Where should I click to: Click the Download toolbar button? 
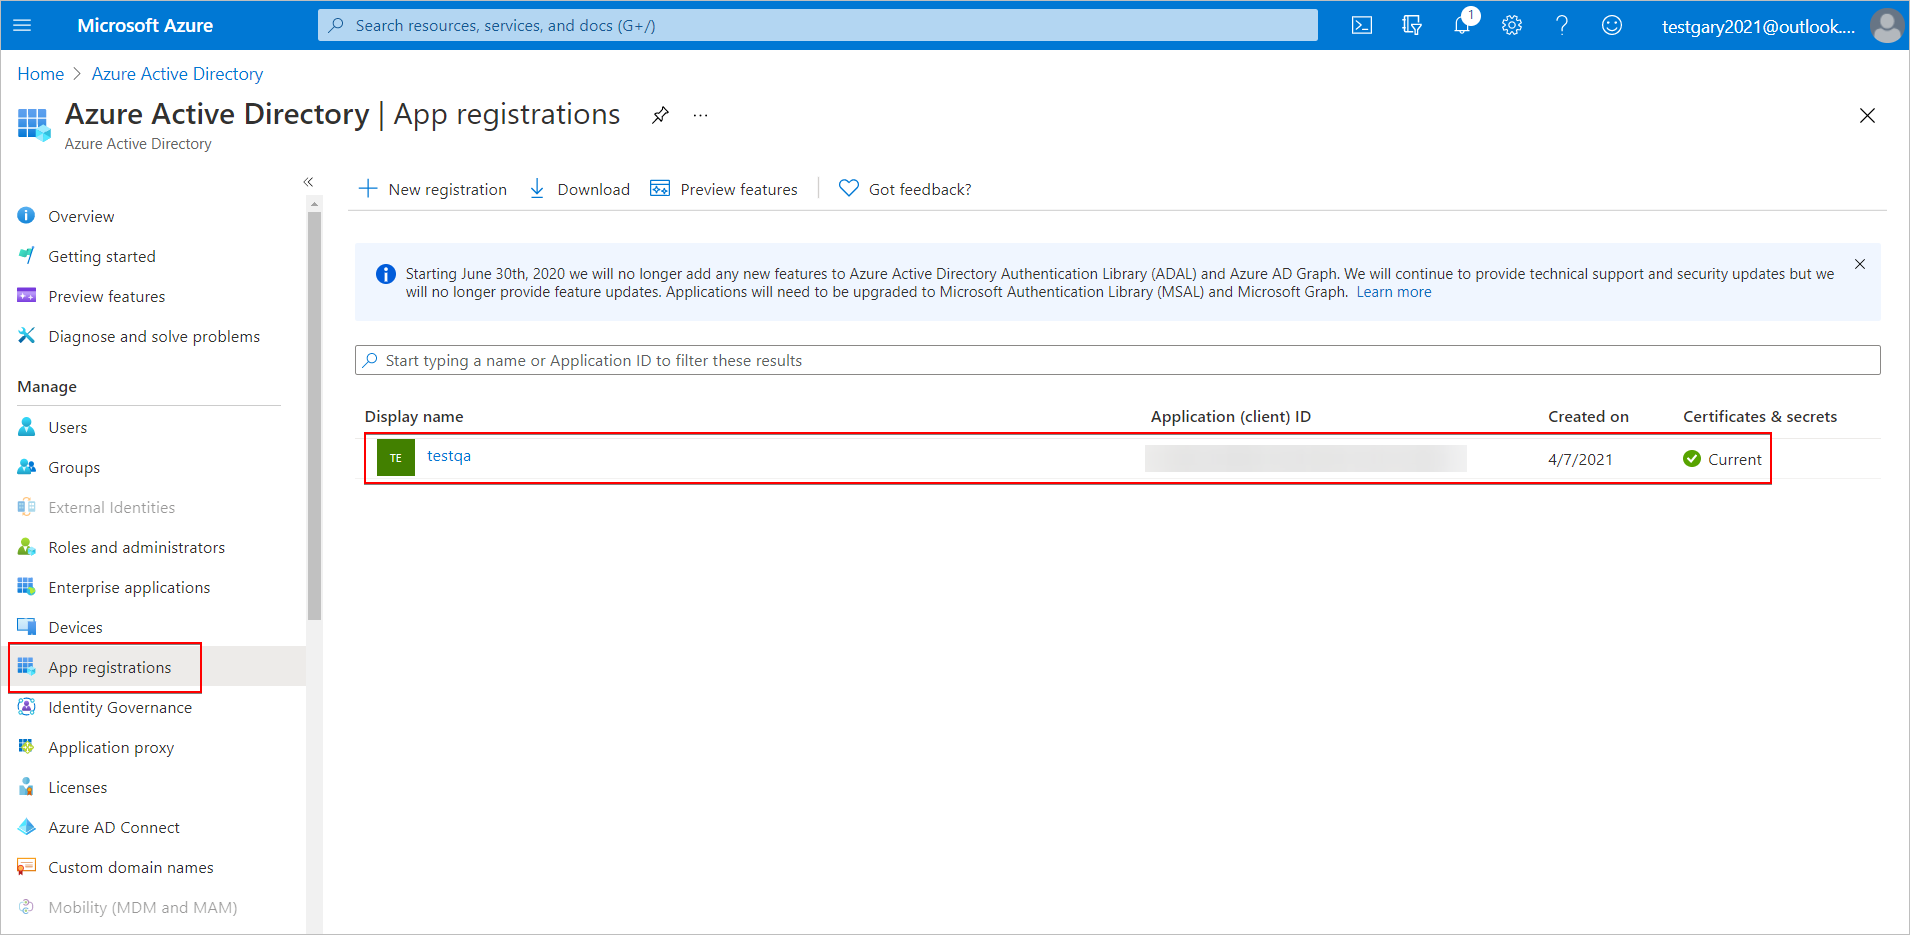click(580, 190)
